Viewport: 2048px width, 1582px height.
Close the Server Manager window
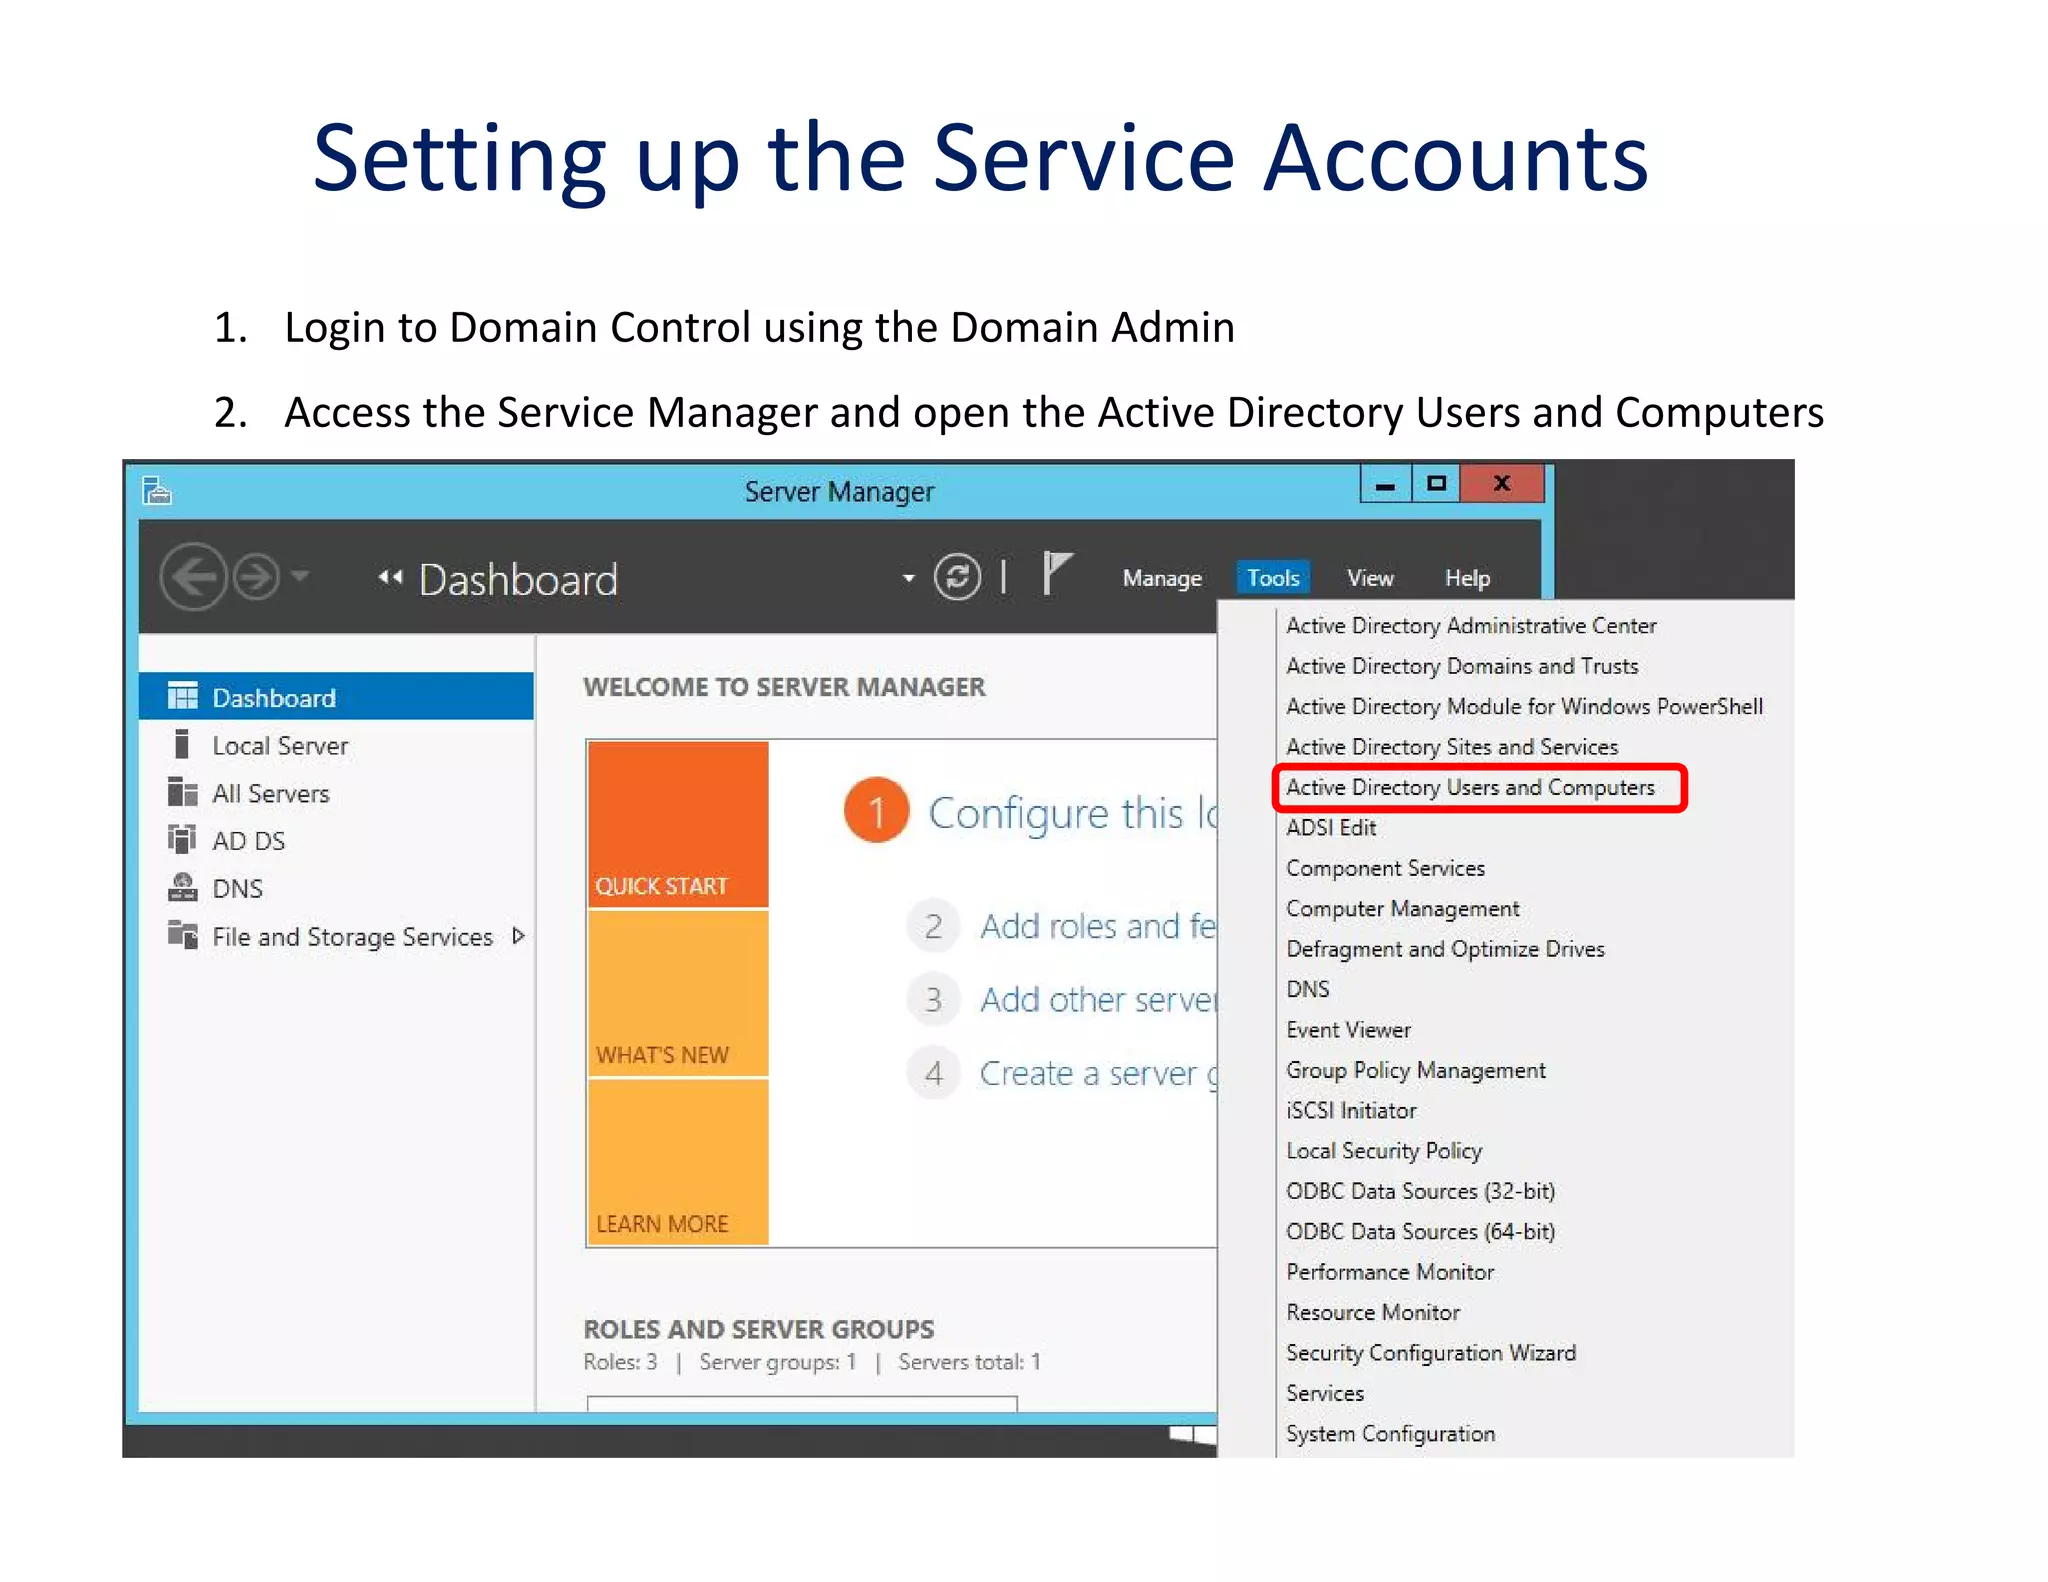1501,484
